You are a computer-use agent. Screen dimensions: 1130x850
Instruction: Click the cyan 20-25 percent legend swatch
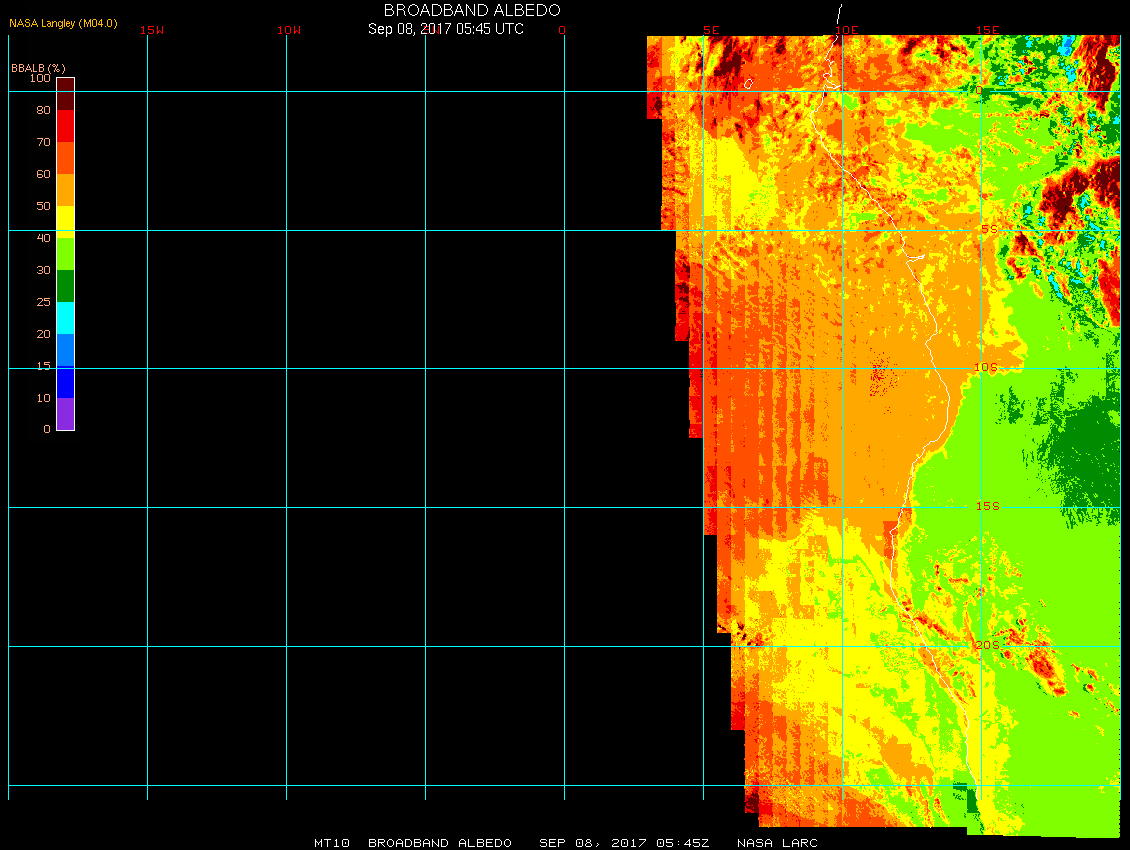pyautogui.click(x=65, y=317)
